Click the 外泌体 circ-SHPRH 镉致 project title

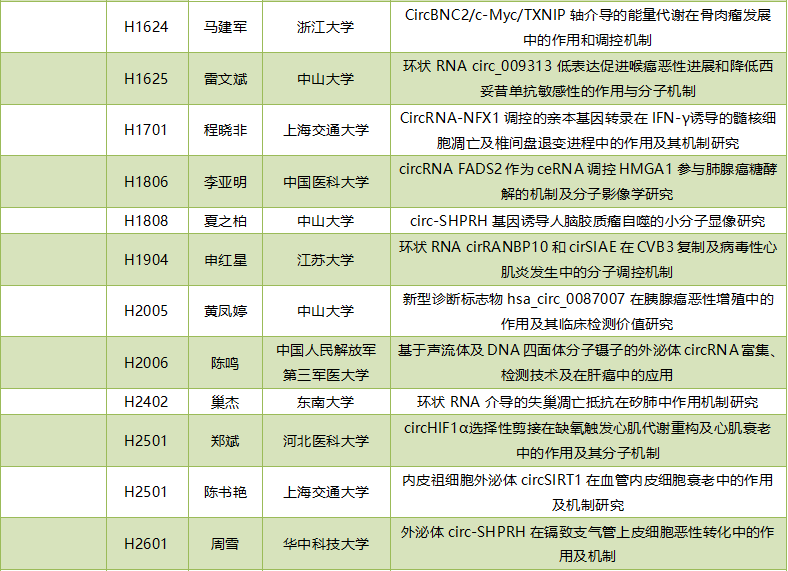(x=588, y=544)
